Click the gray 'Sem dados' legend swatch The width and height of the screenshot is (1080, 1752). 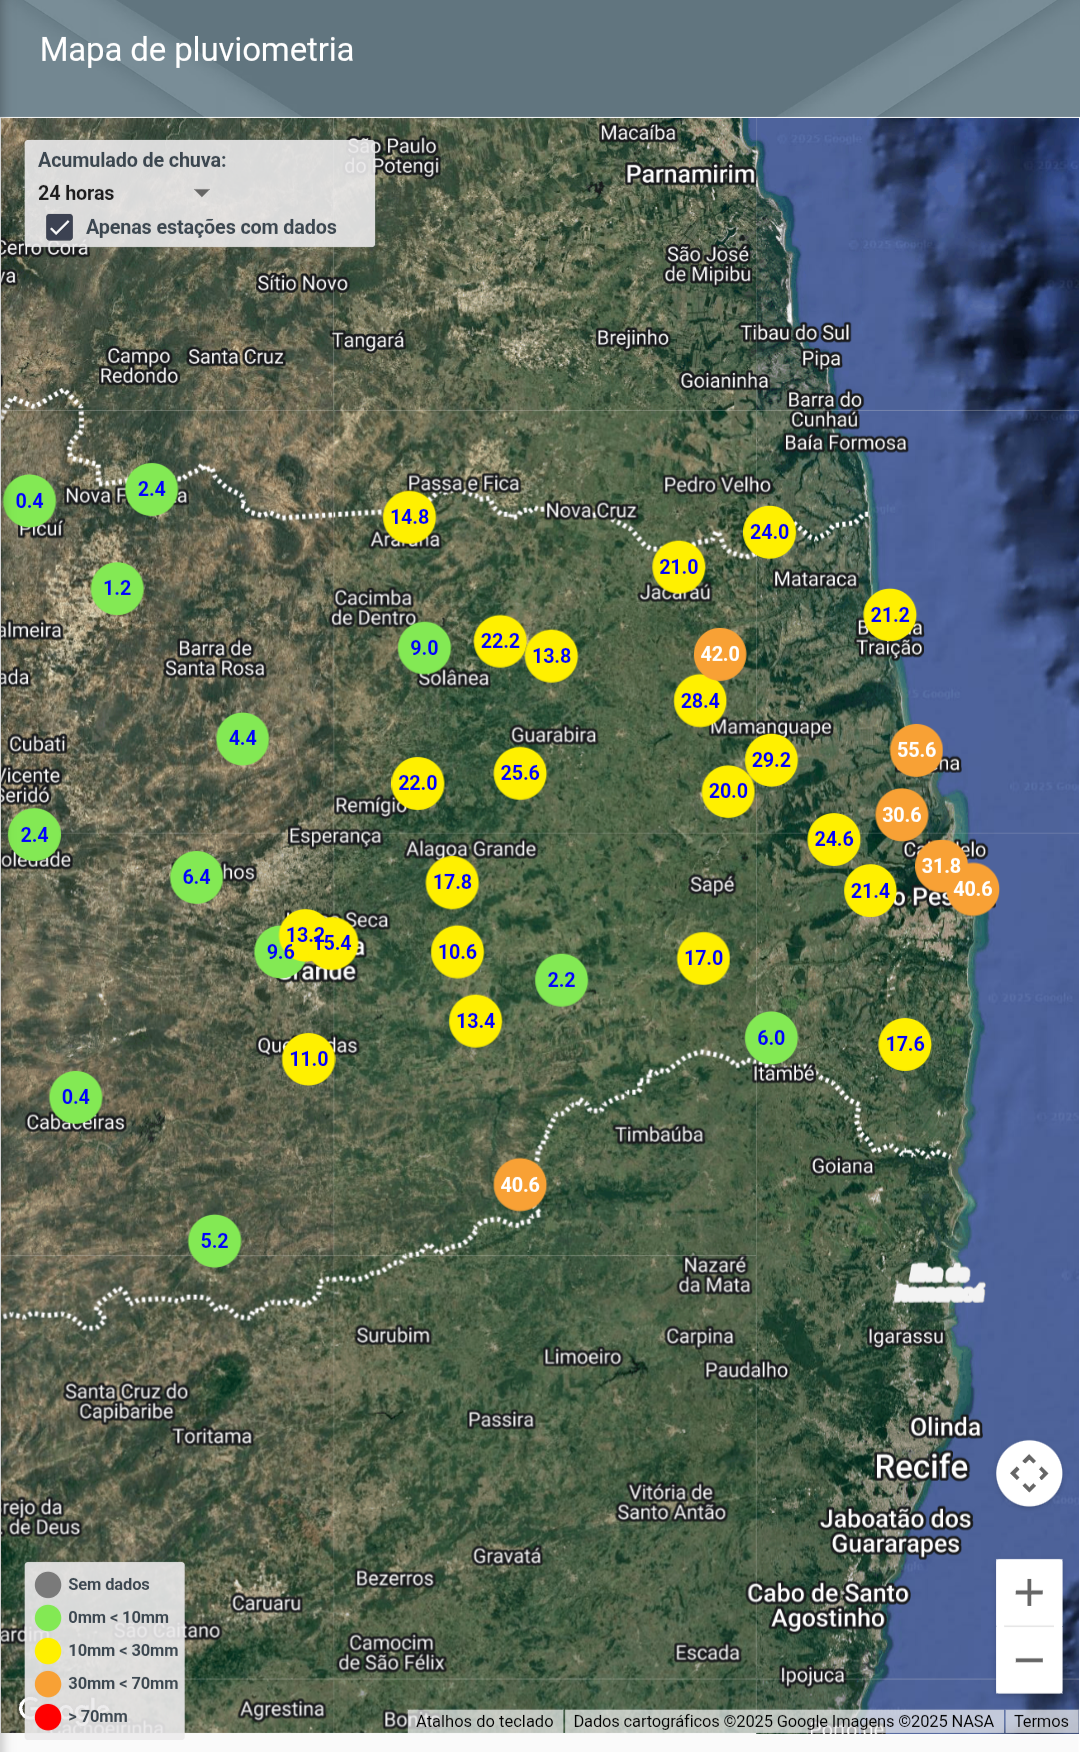tap(48, 1584)
